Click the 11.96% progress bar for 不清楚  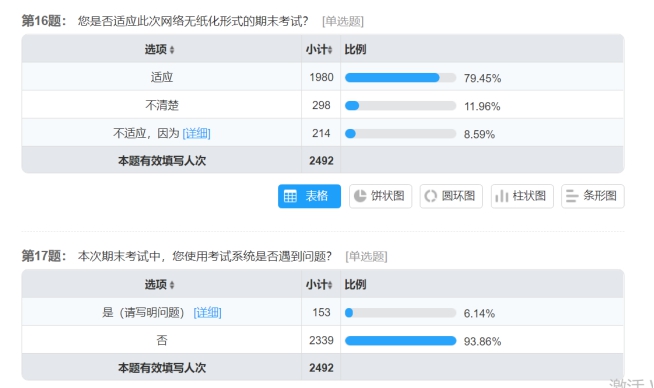coord(400,106)
